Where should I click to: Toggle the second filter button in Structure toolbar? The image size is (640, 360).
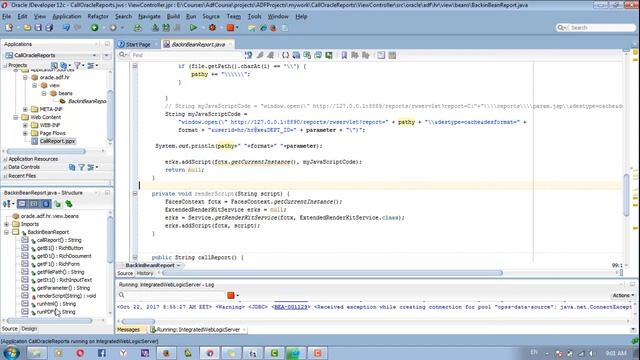[34, 204]
